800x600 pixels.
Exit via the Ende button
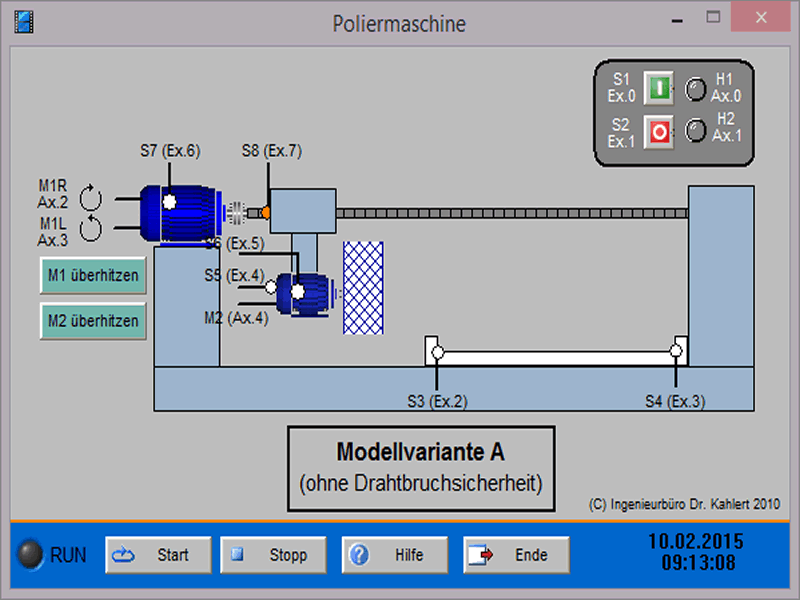[x=516, y=555]
